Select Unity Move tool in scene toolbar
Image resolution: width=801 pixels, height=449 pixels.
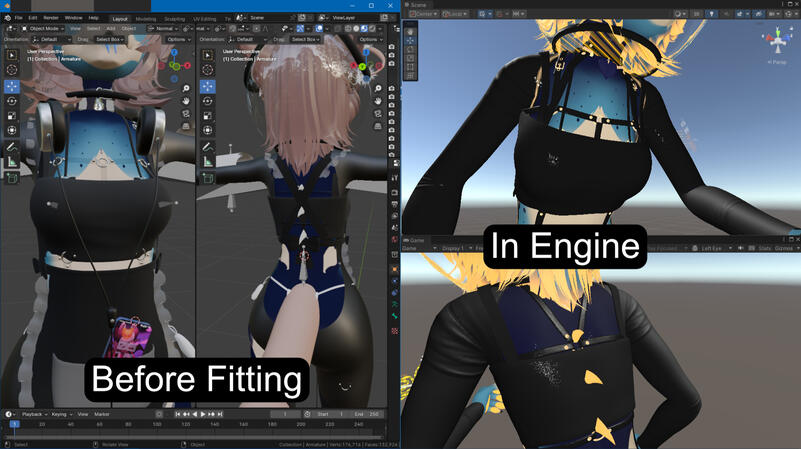tap(410, 40)
